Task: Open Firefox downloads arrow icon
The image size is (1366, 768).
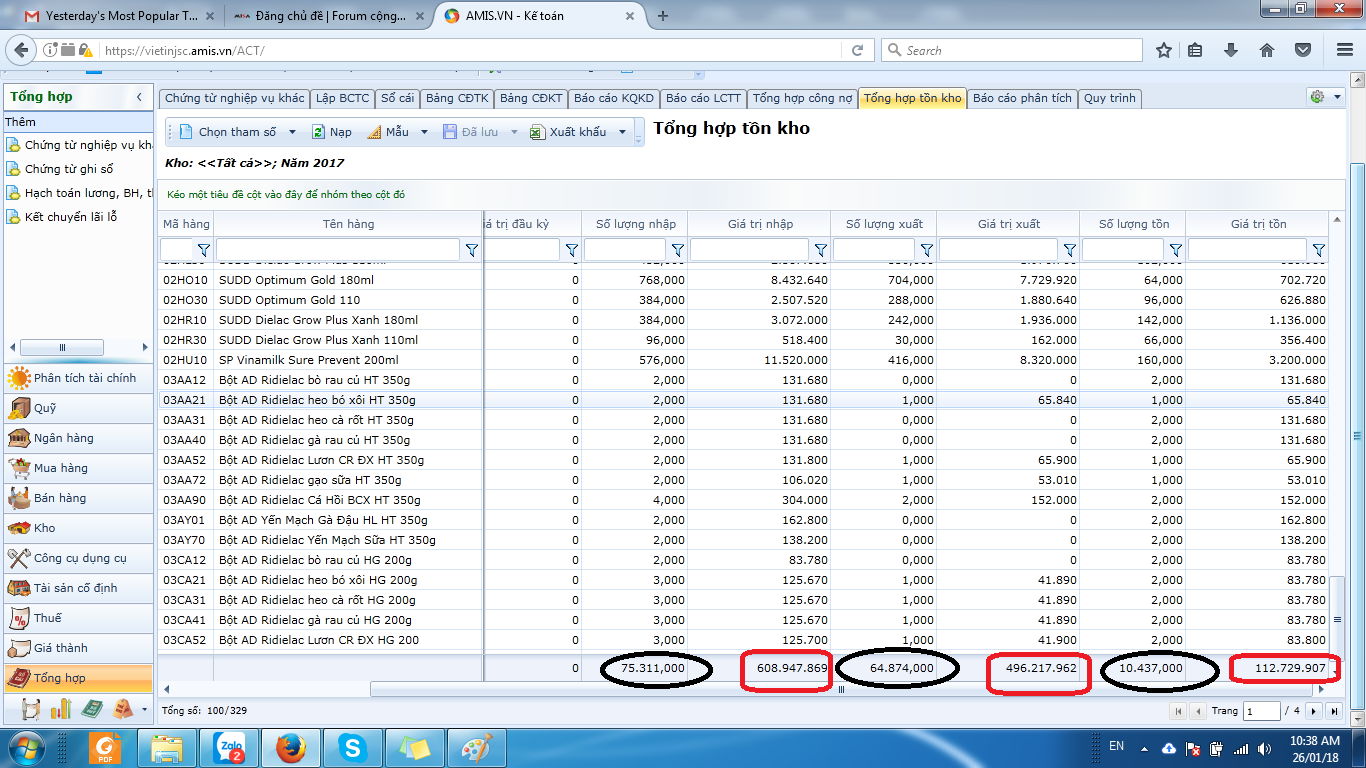Action: coord(1231,50)
